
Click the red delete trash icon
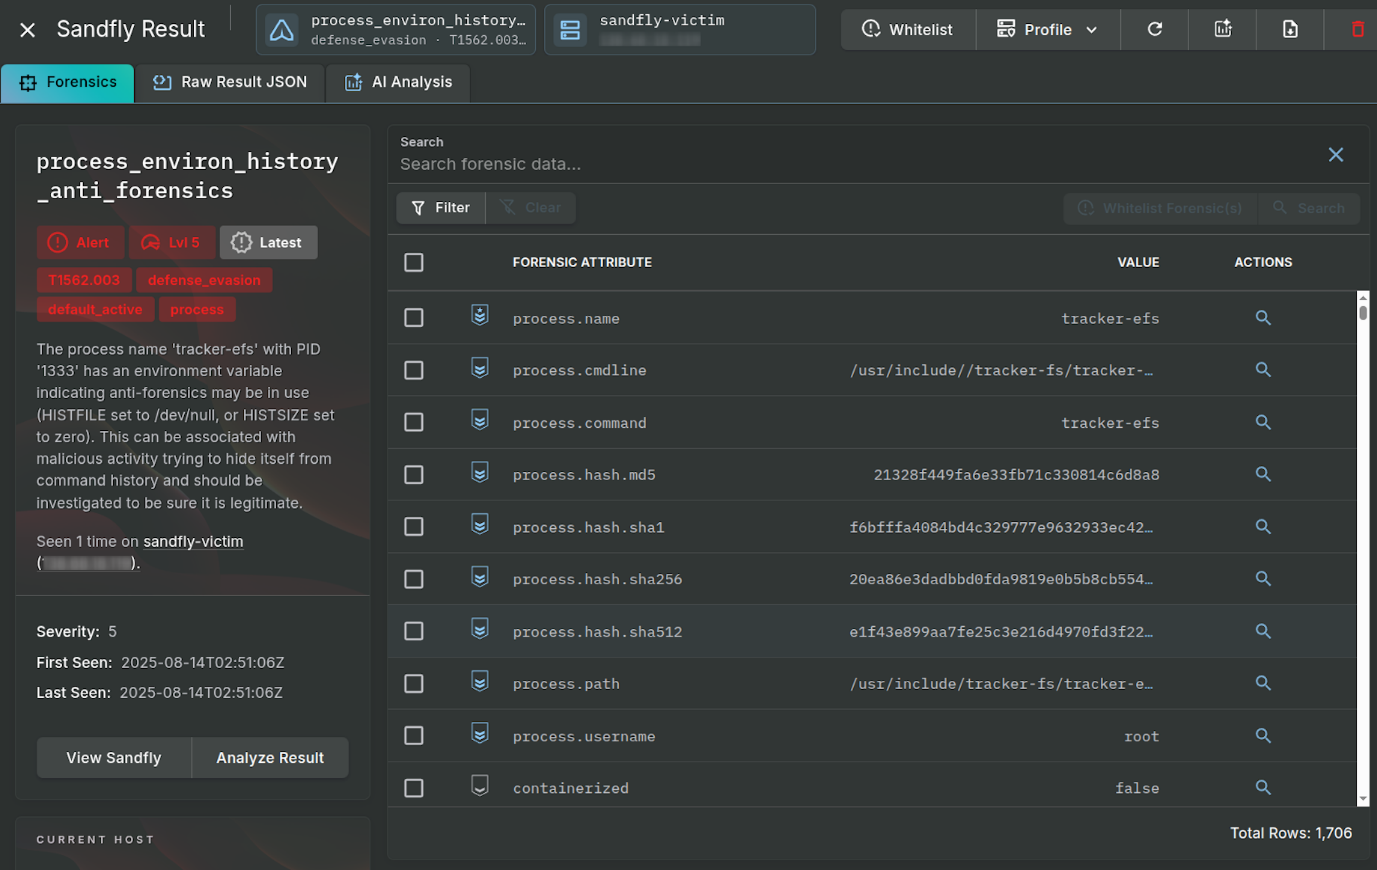point(1357,29)
